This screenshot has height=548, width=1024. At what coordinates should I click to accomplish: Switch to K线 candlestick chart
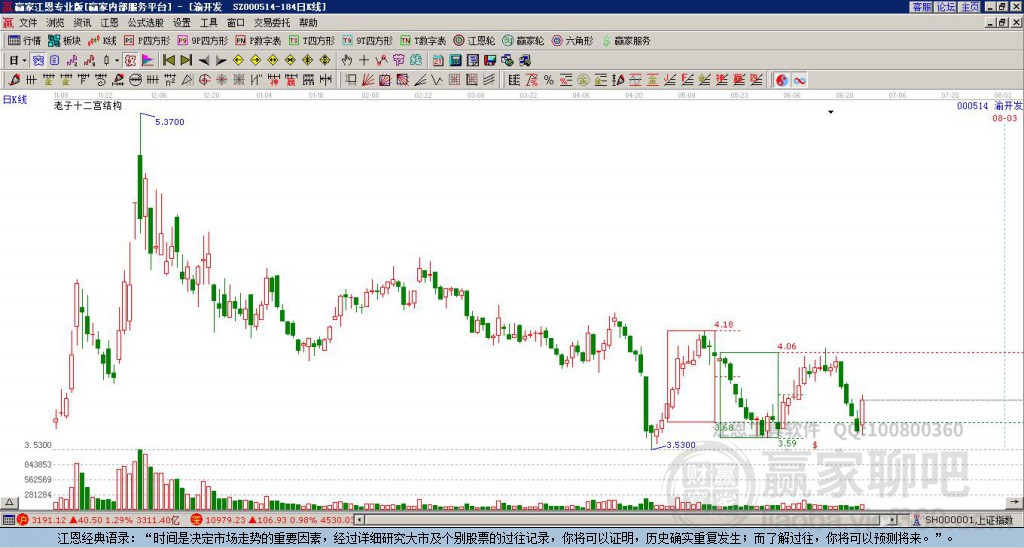(103, 40)
